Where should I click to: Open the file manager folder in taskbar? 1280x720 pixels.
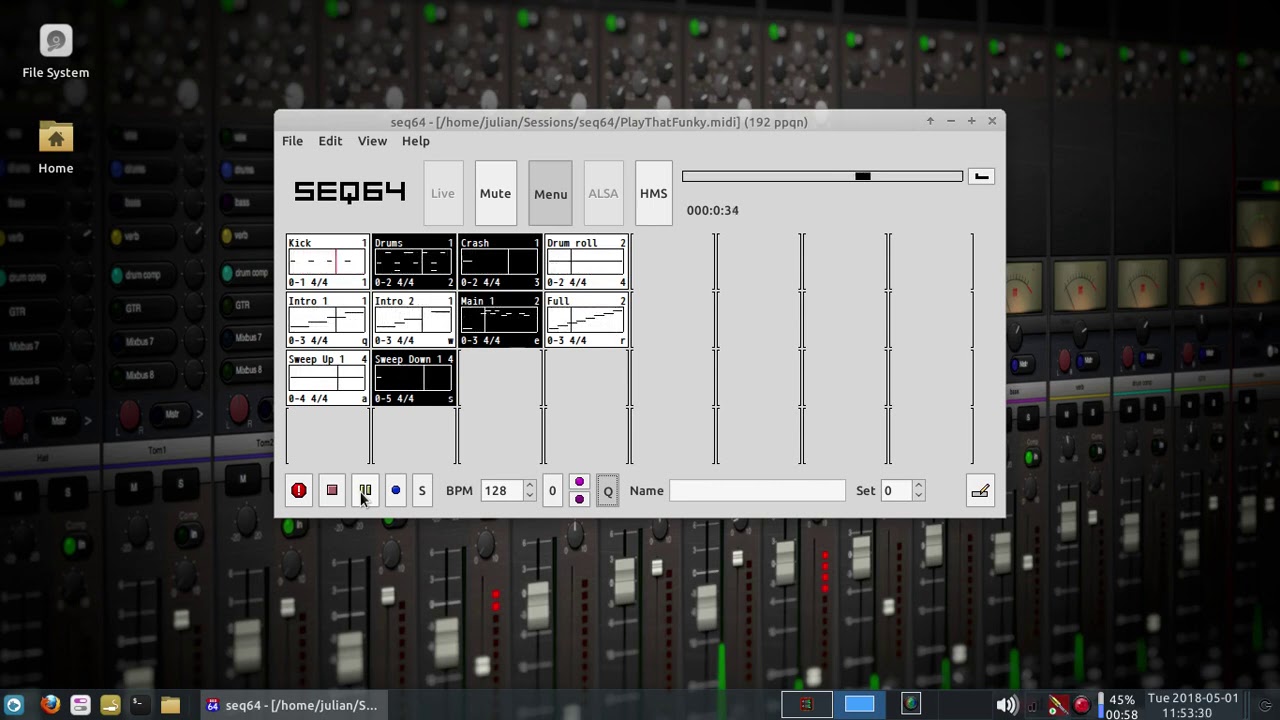point(170,705)
